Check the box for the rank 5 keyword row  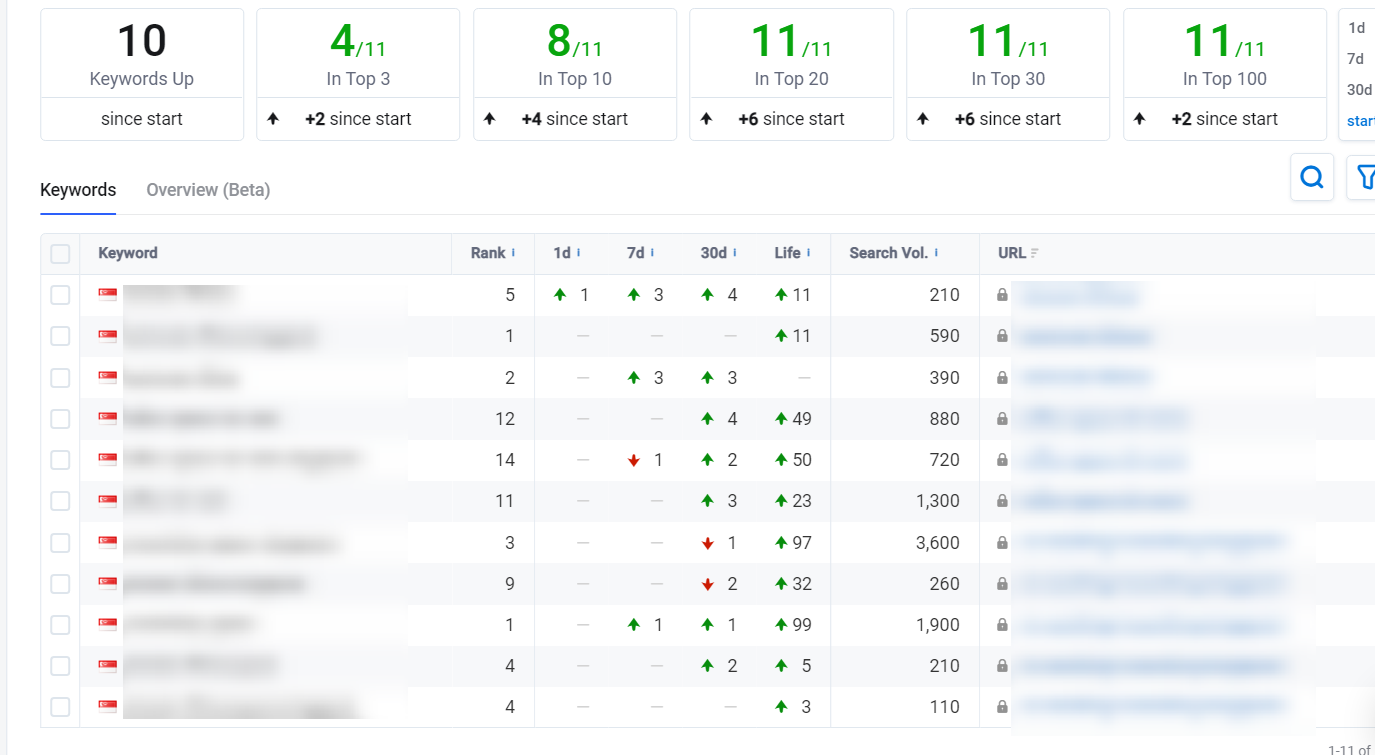60,295
